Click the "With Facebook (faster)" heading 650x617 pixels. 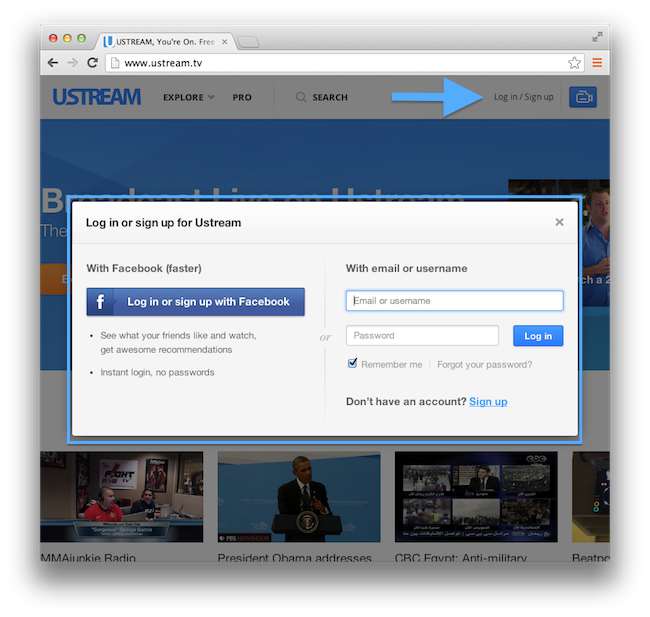(x=144, y=269)
